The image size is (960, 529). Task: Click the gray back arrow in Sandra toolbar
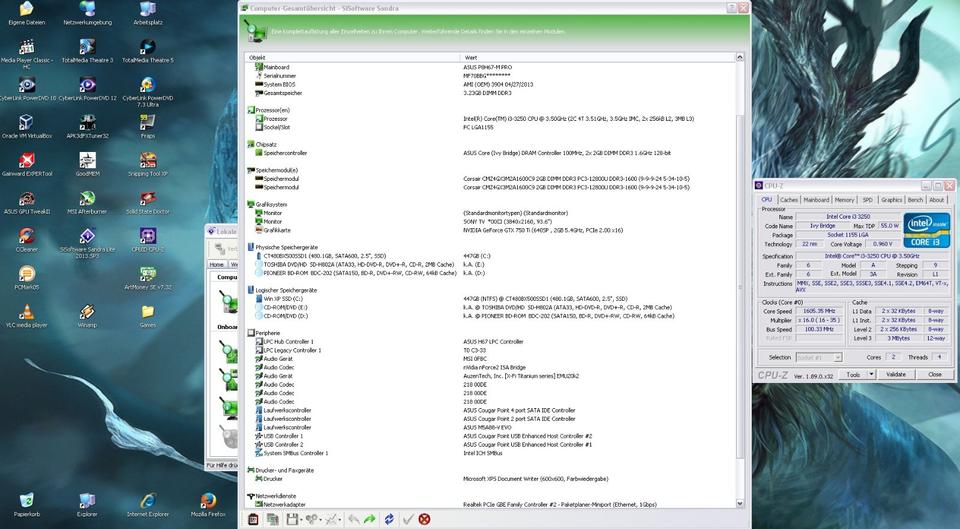coord(353,519)
